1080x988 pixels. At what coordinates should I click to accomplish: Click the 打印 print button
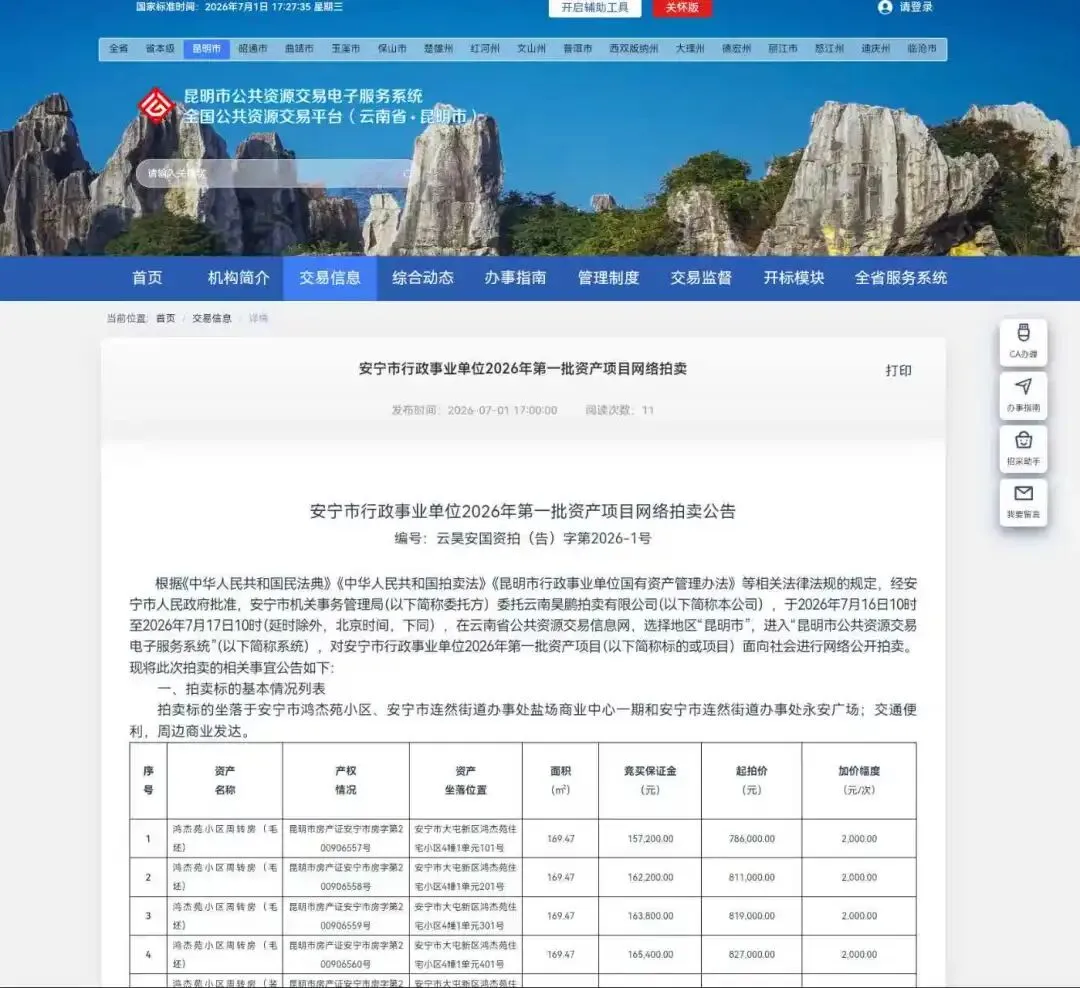(x=898, y=371)
